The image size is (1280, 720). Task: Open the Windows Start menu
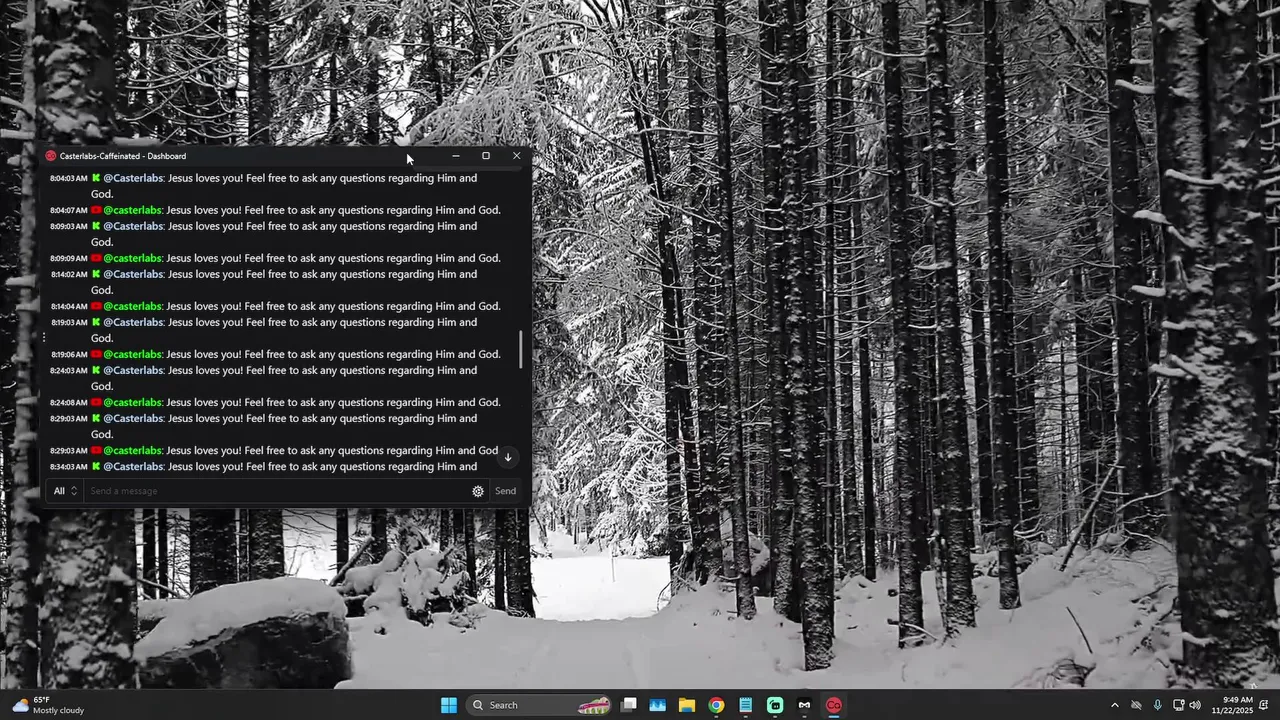pos(449,705)
